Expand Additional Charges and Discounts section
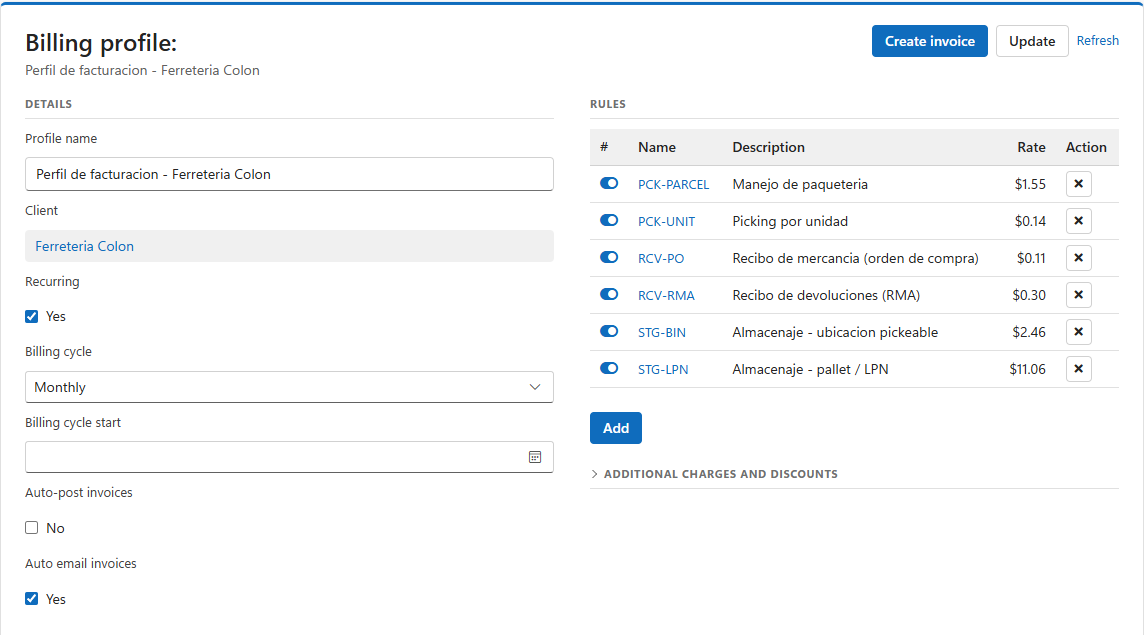Screen dimensions: 1144x635 (714, 474)
